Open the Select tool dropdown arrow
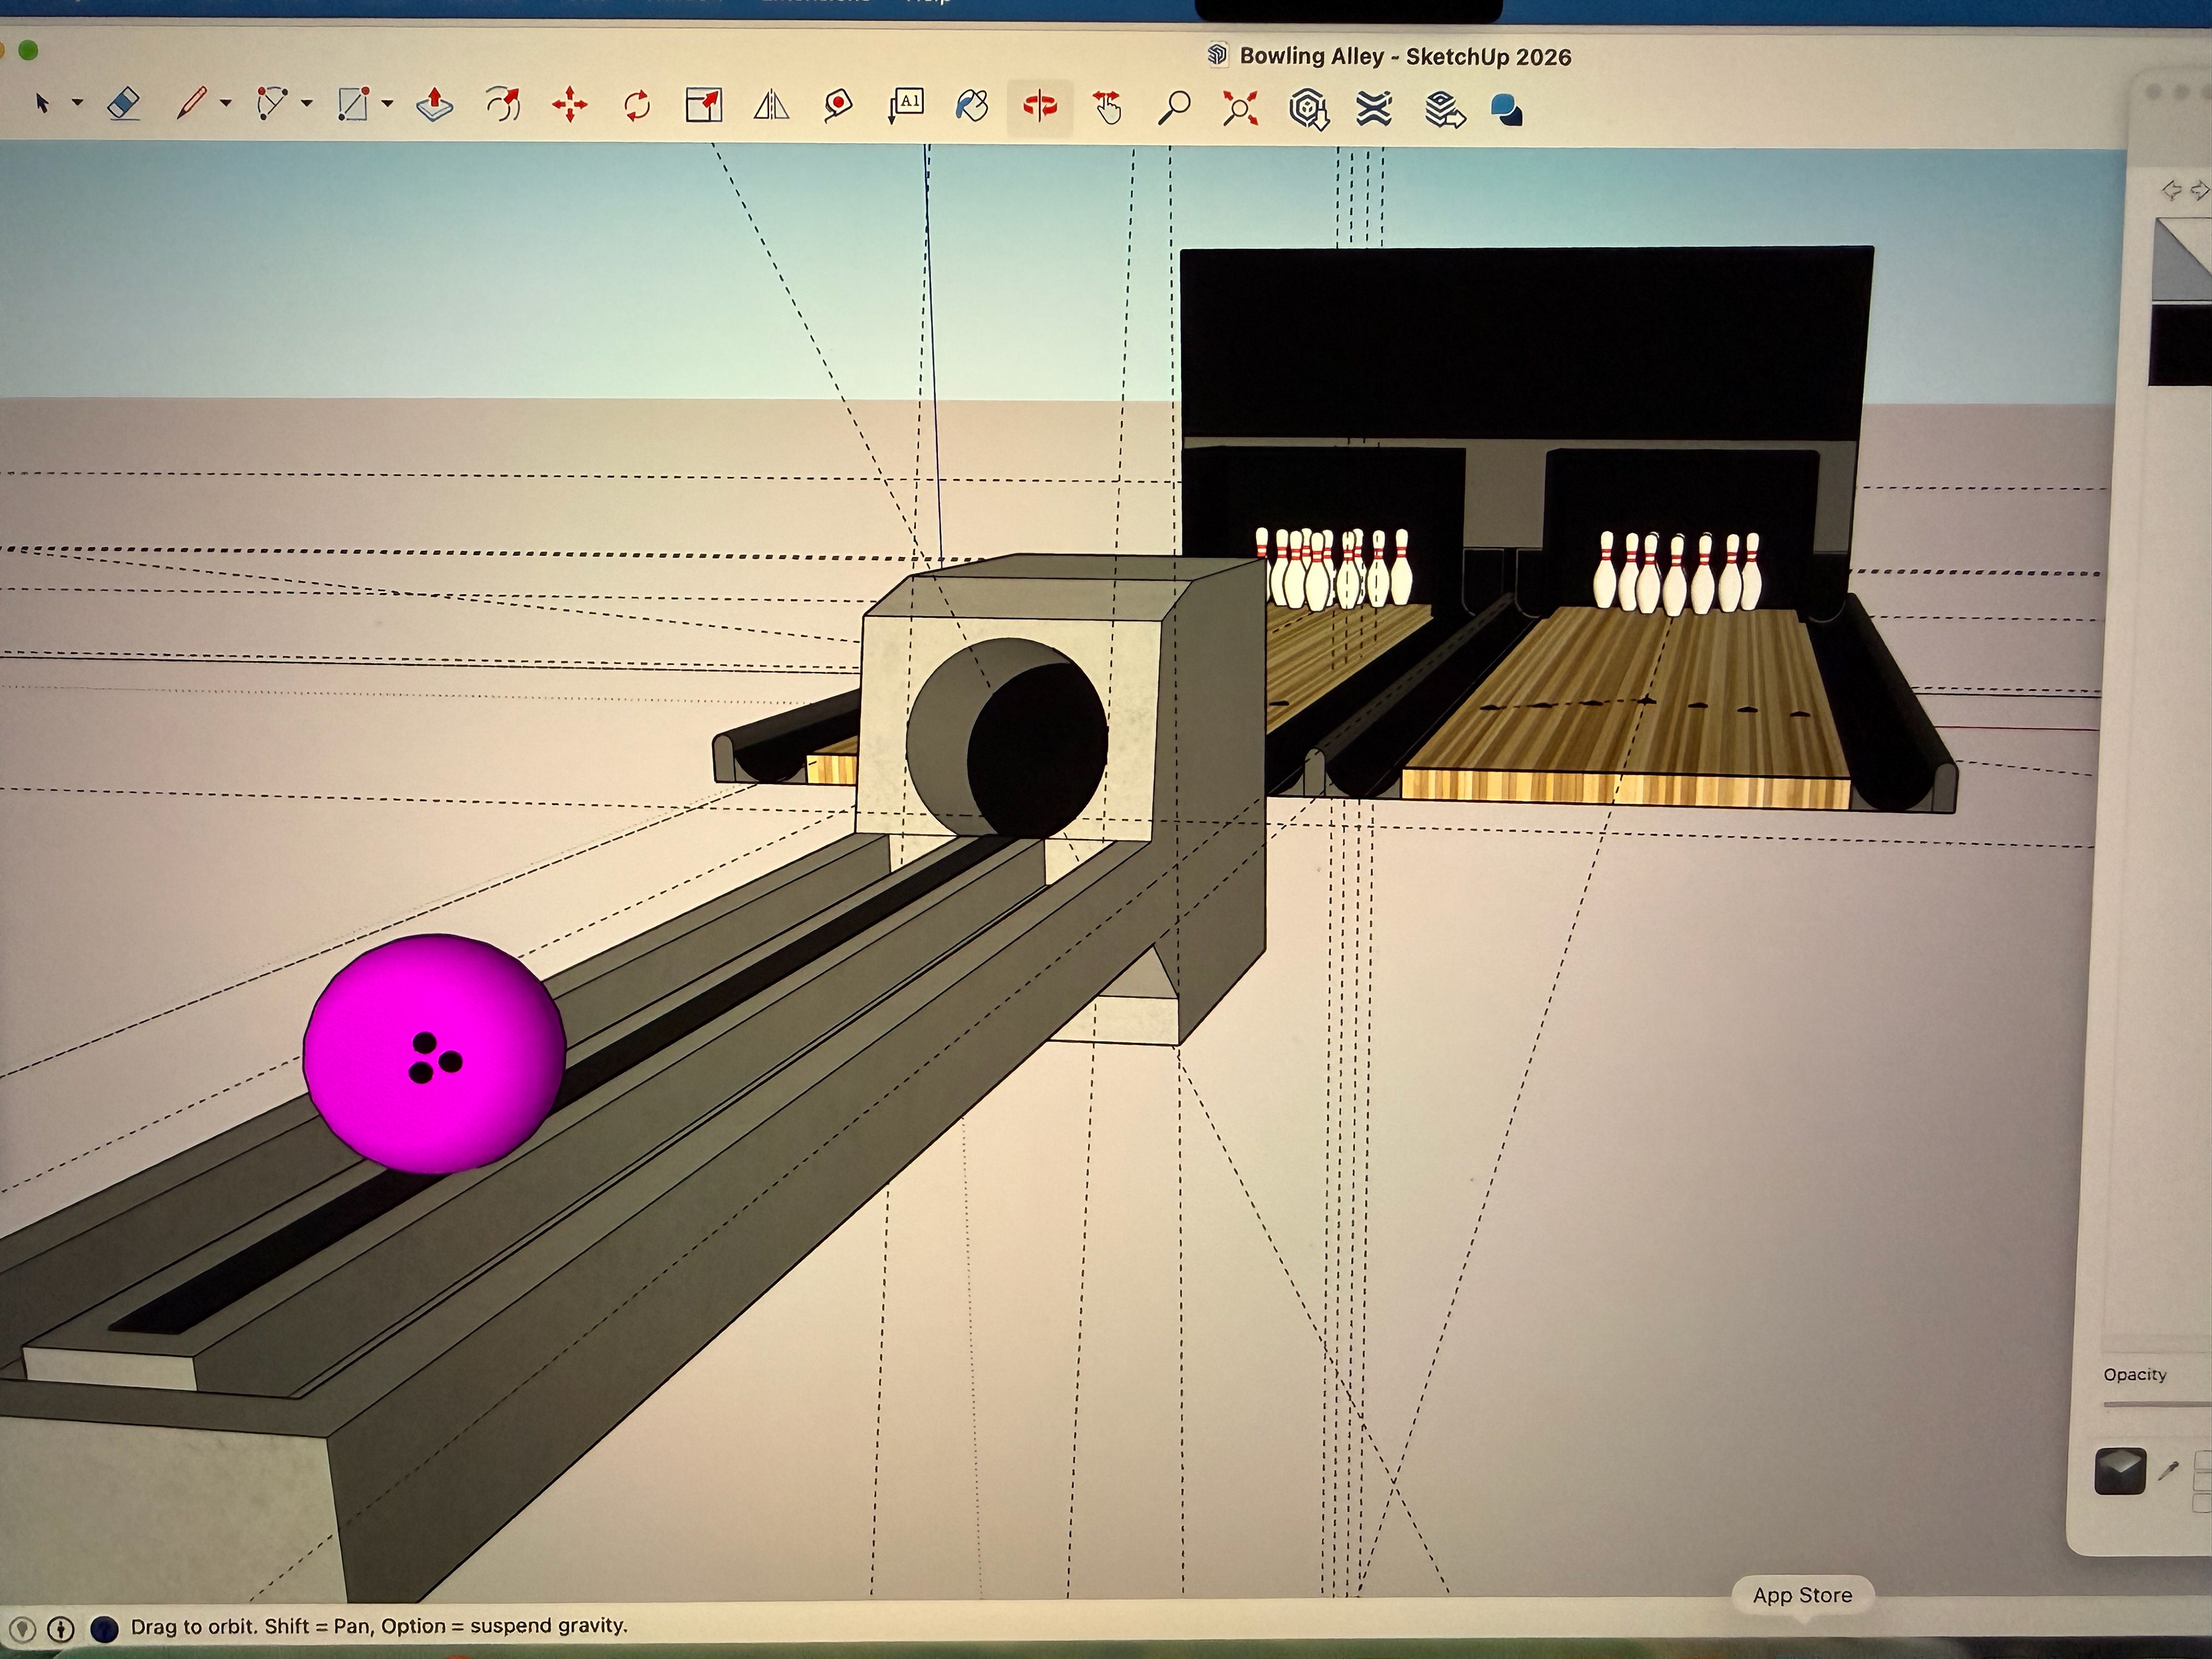Viewport: 2212px width, 1659px height. click(x=77, y=103)
